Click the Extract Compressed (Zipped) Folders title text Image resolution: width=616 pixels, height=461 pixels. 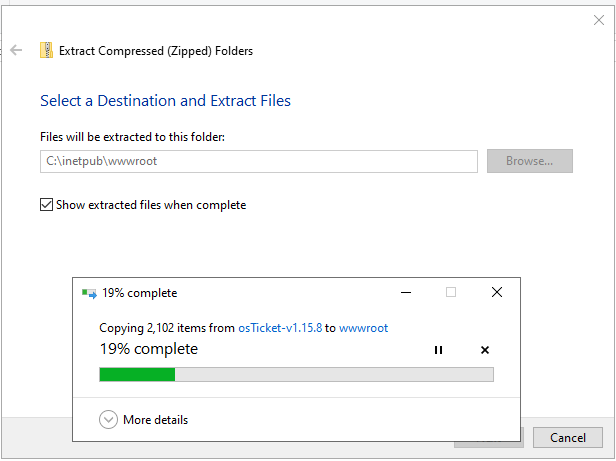point(156,50)
